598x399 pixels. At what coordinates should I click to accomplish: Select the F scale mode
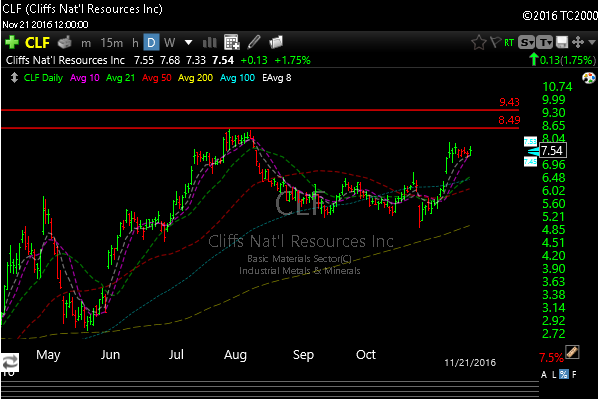[x=574, y=375]
